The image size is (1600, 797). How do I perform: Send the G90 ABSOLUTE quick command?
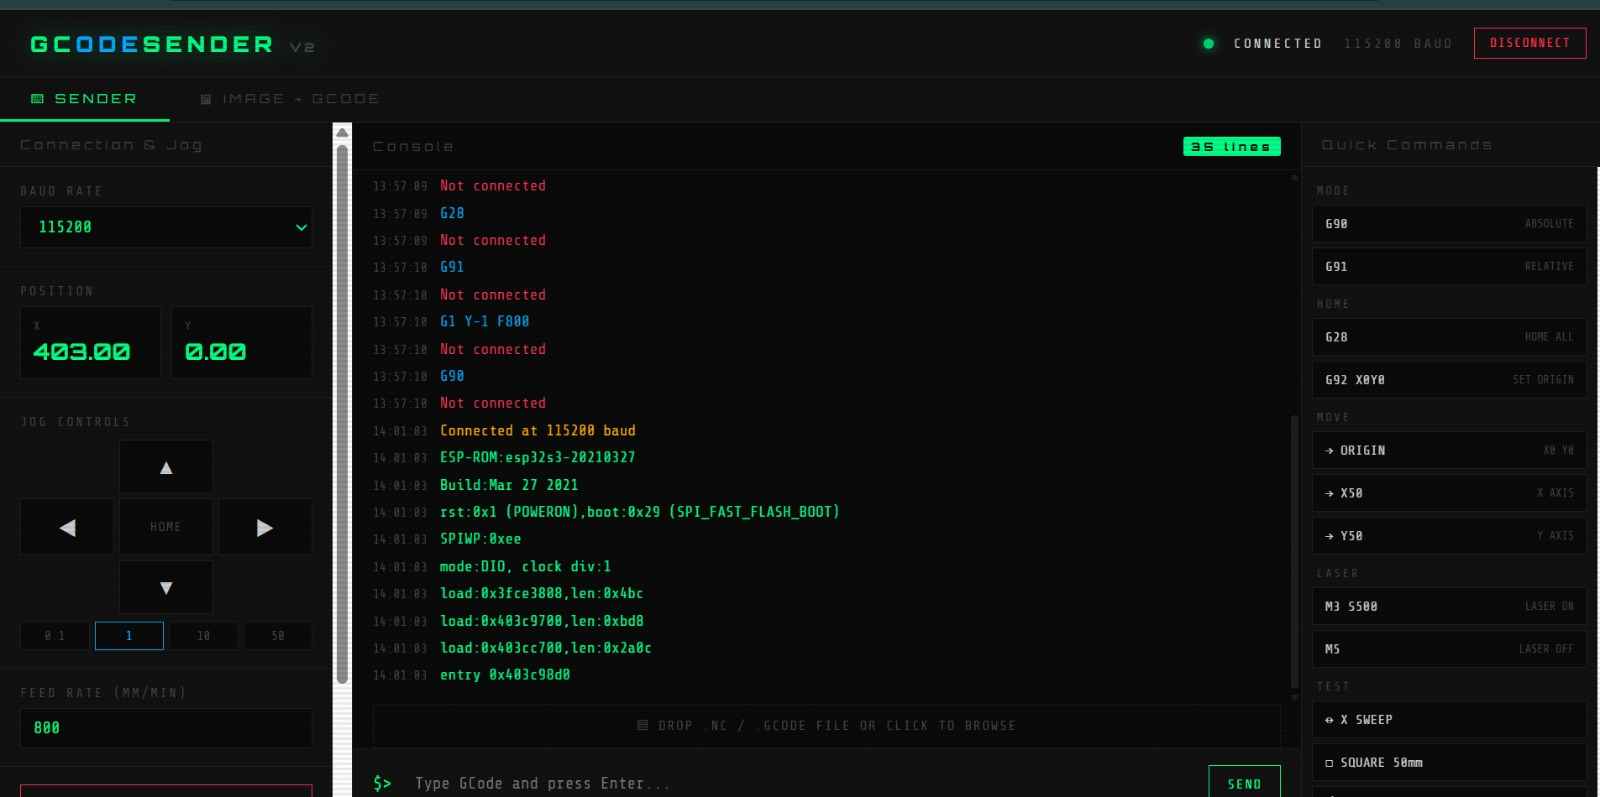1449,224
